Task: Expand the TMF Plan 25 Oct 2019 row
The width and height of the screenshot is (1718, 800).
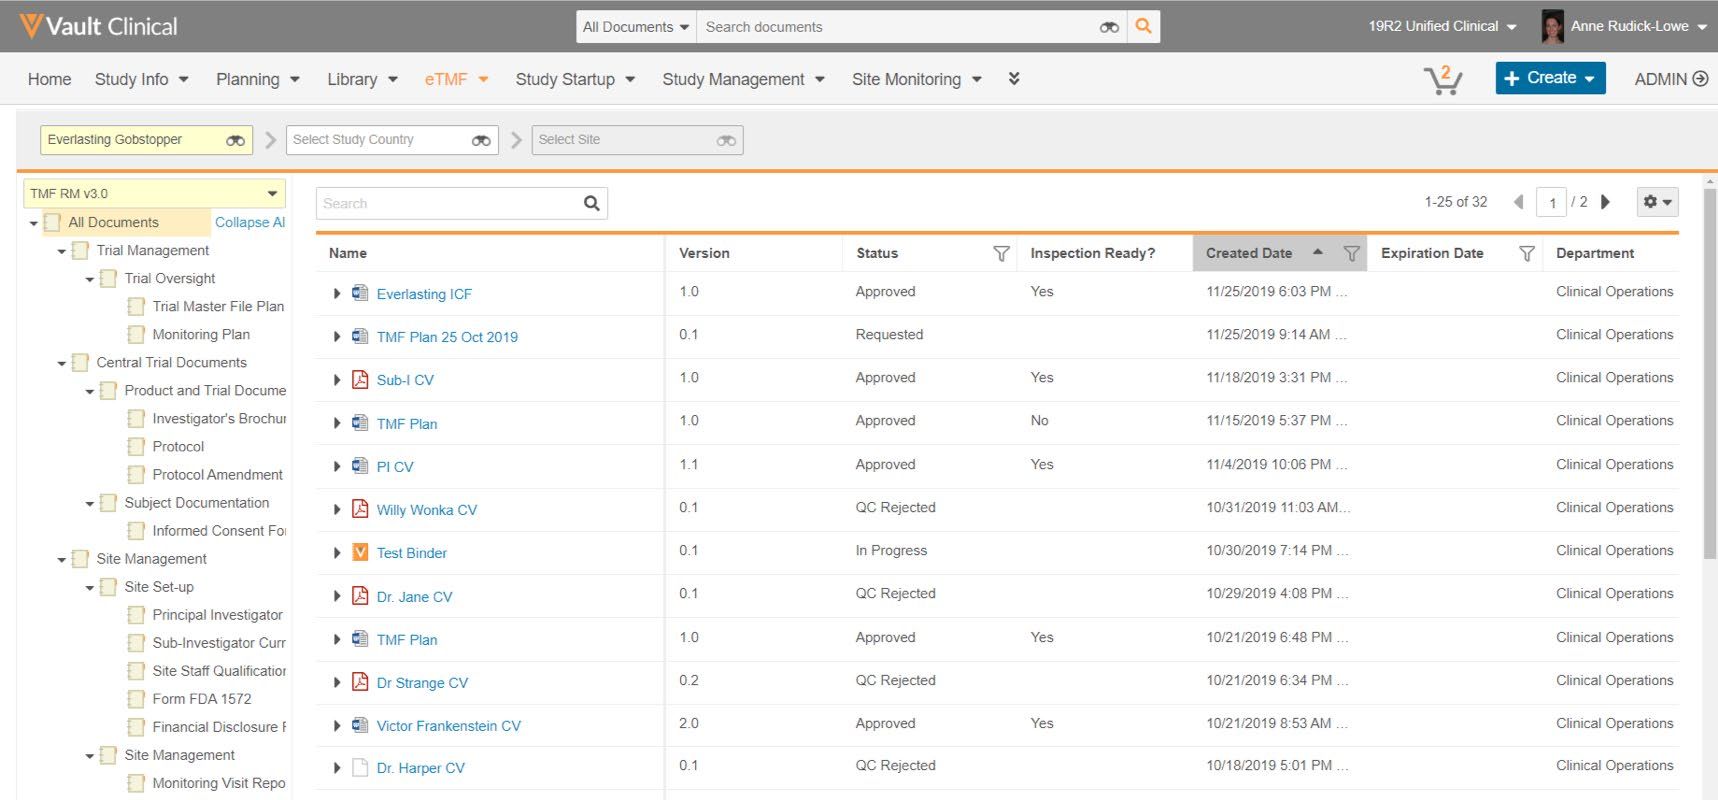Action: (x=337, y=337)
